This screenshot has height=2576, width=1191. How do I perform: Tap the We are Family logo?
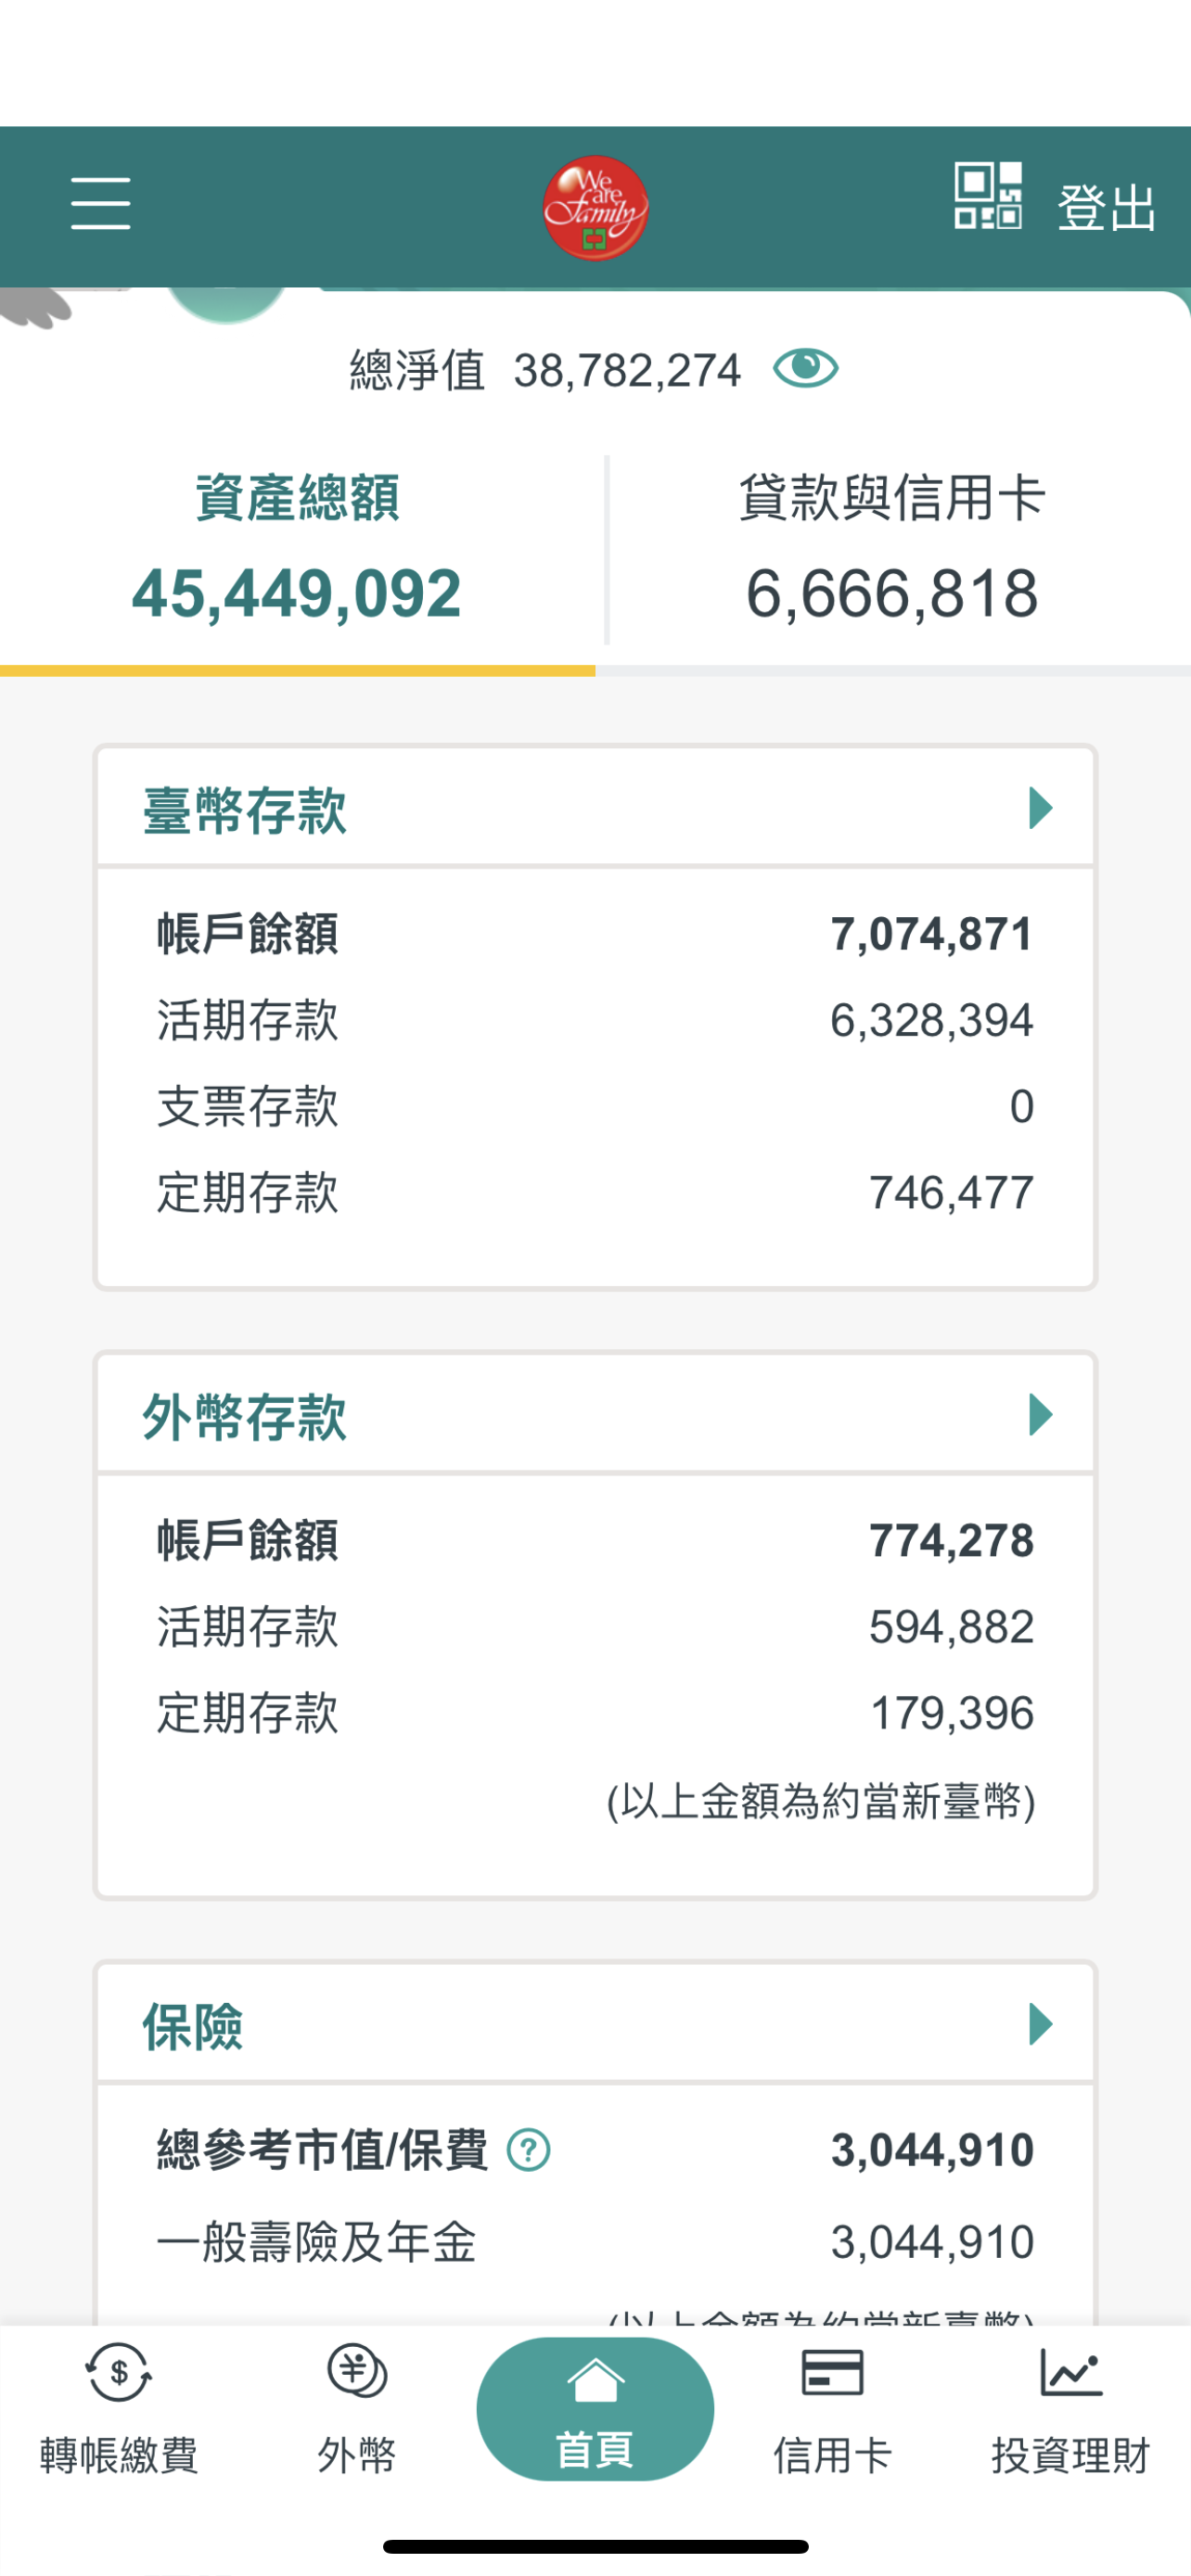point(595,208)
